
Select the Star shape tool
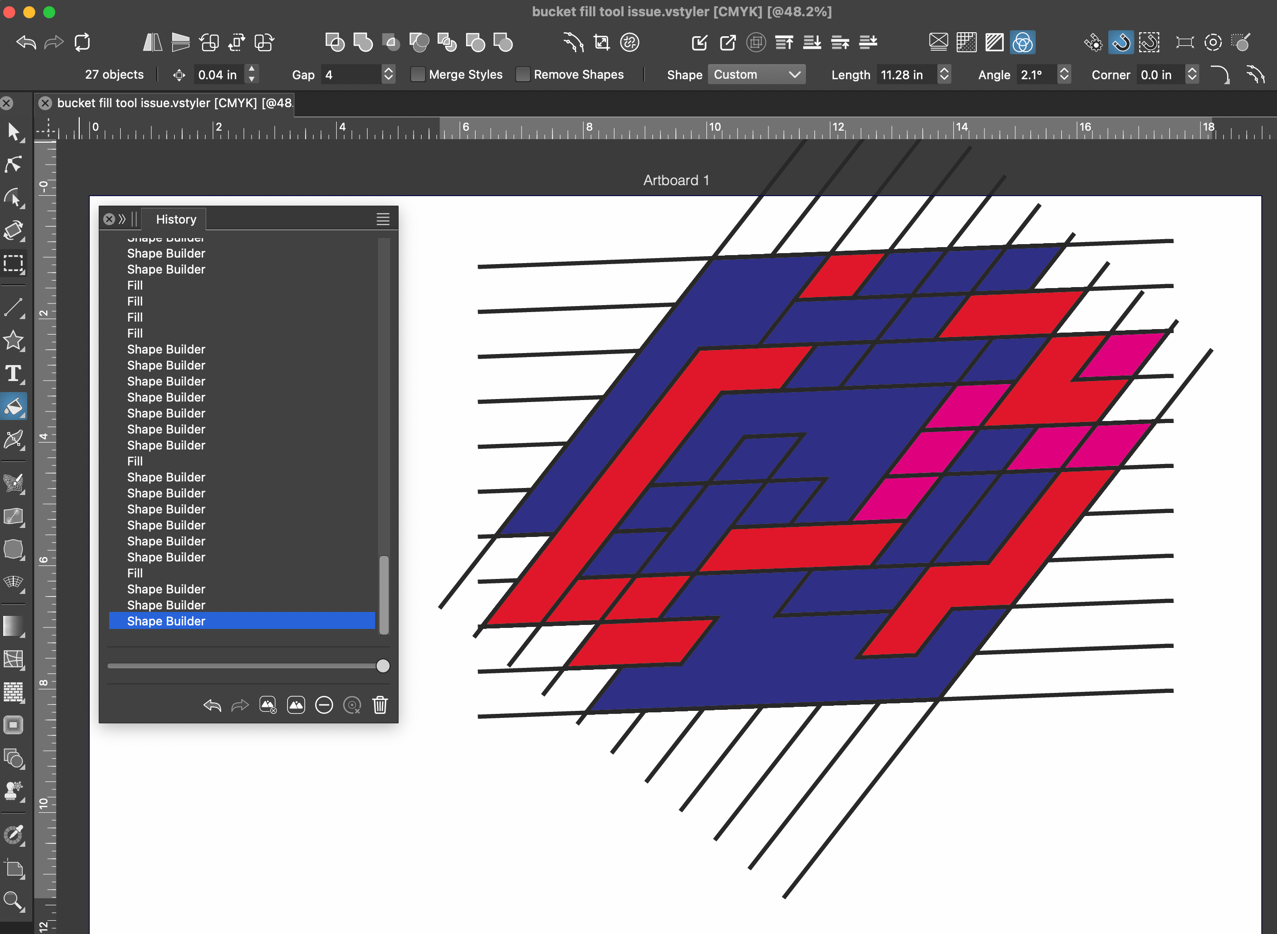(x=14, y=341)
